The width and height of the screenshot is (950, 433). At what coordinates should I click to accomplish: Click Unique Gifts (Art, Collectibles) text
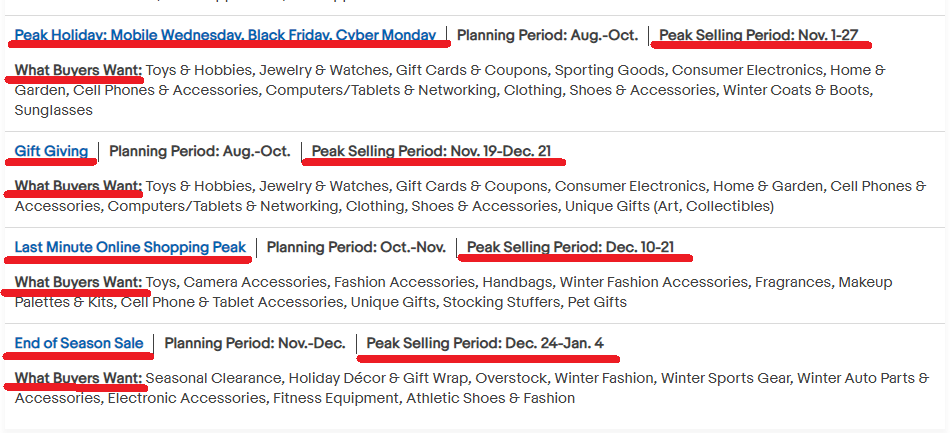[x=669, y=206]
